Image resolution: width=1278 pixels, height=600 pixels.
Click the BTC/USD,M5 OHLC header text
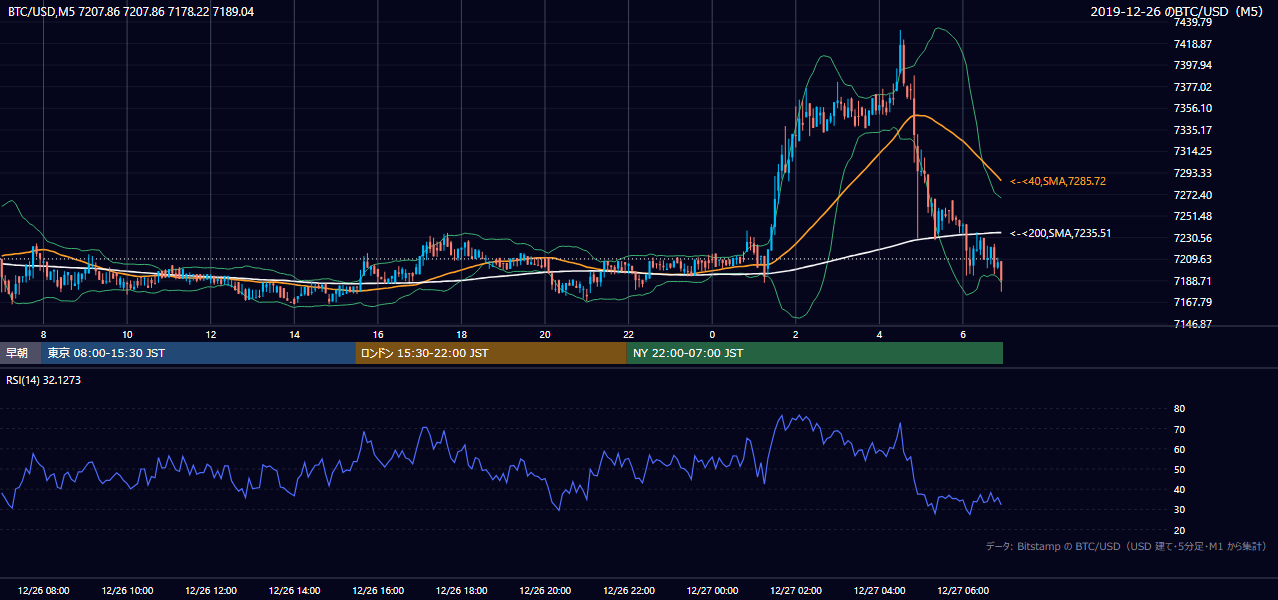131,11
